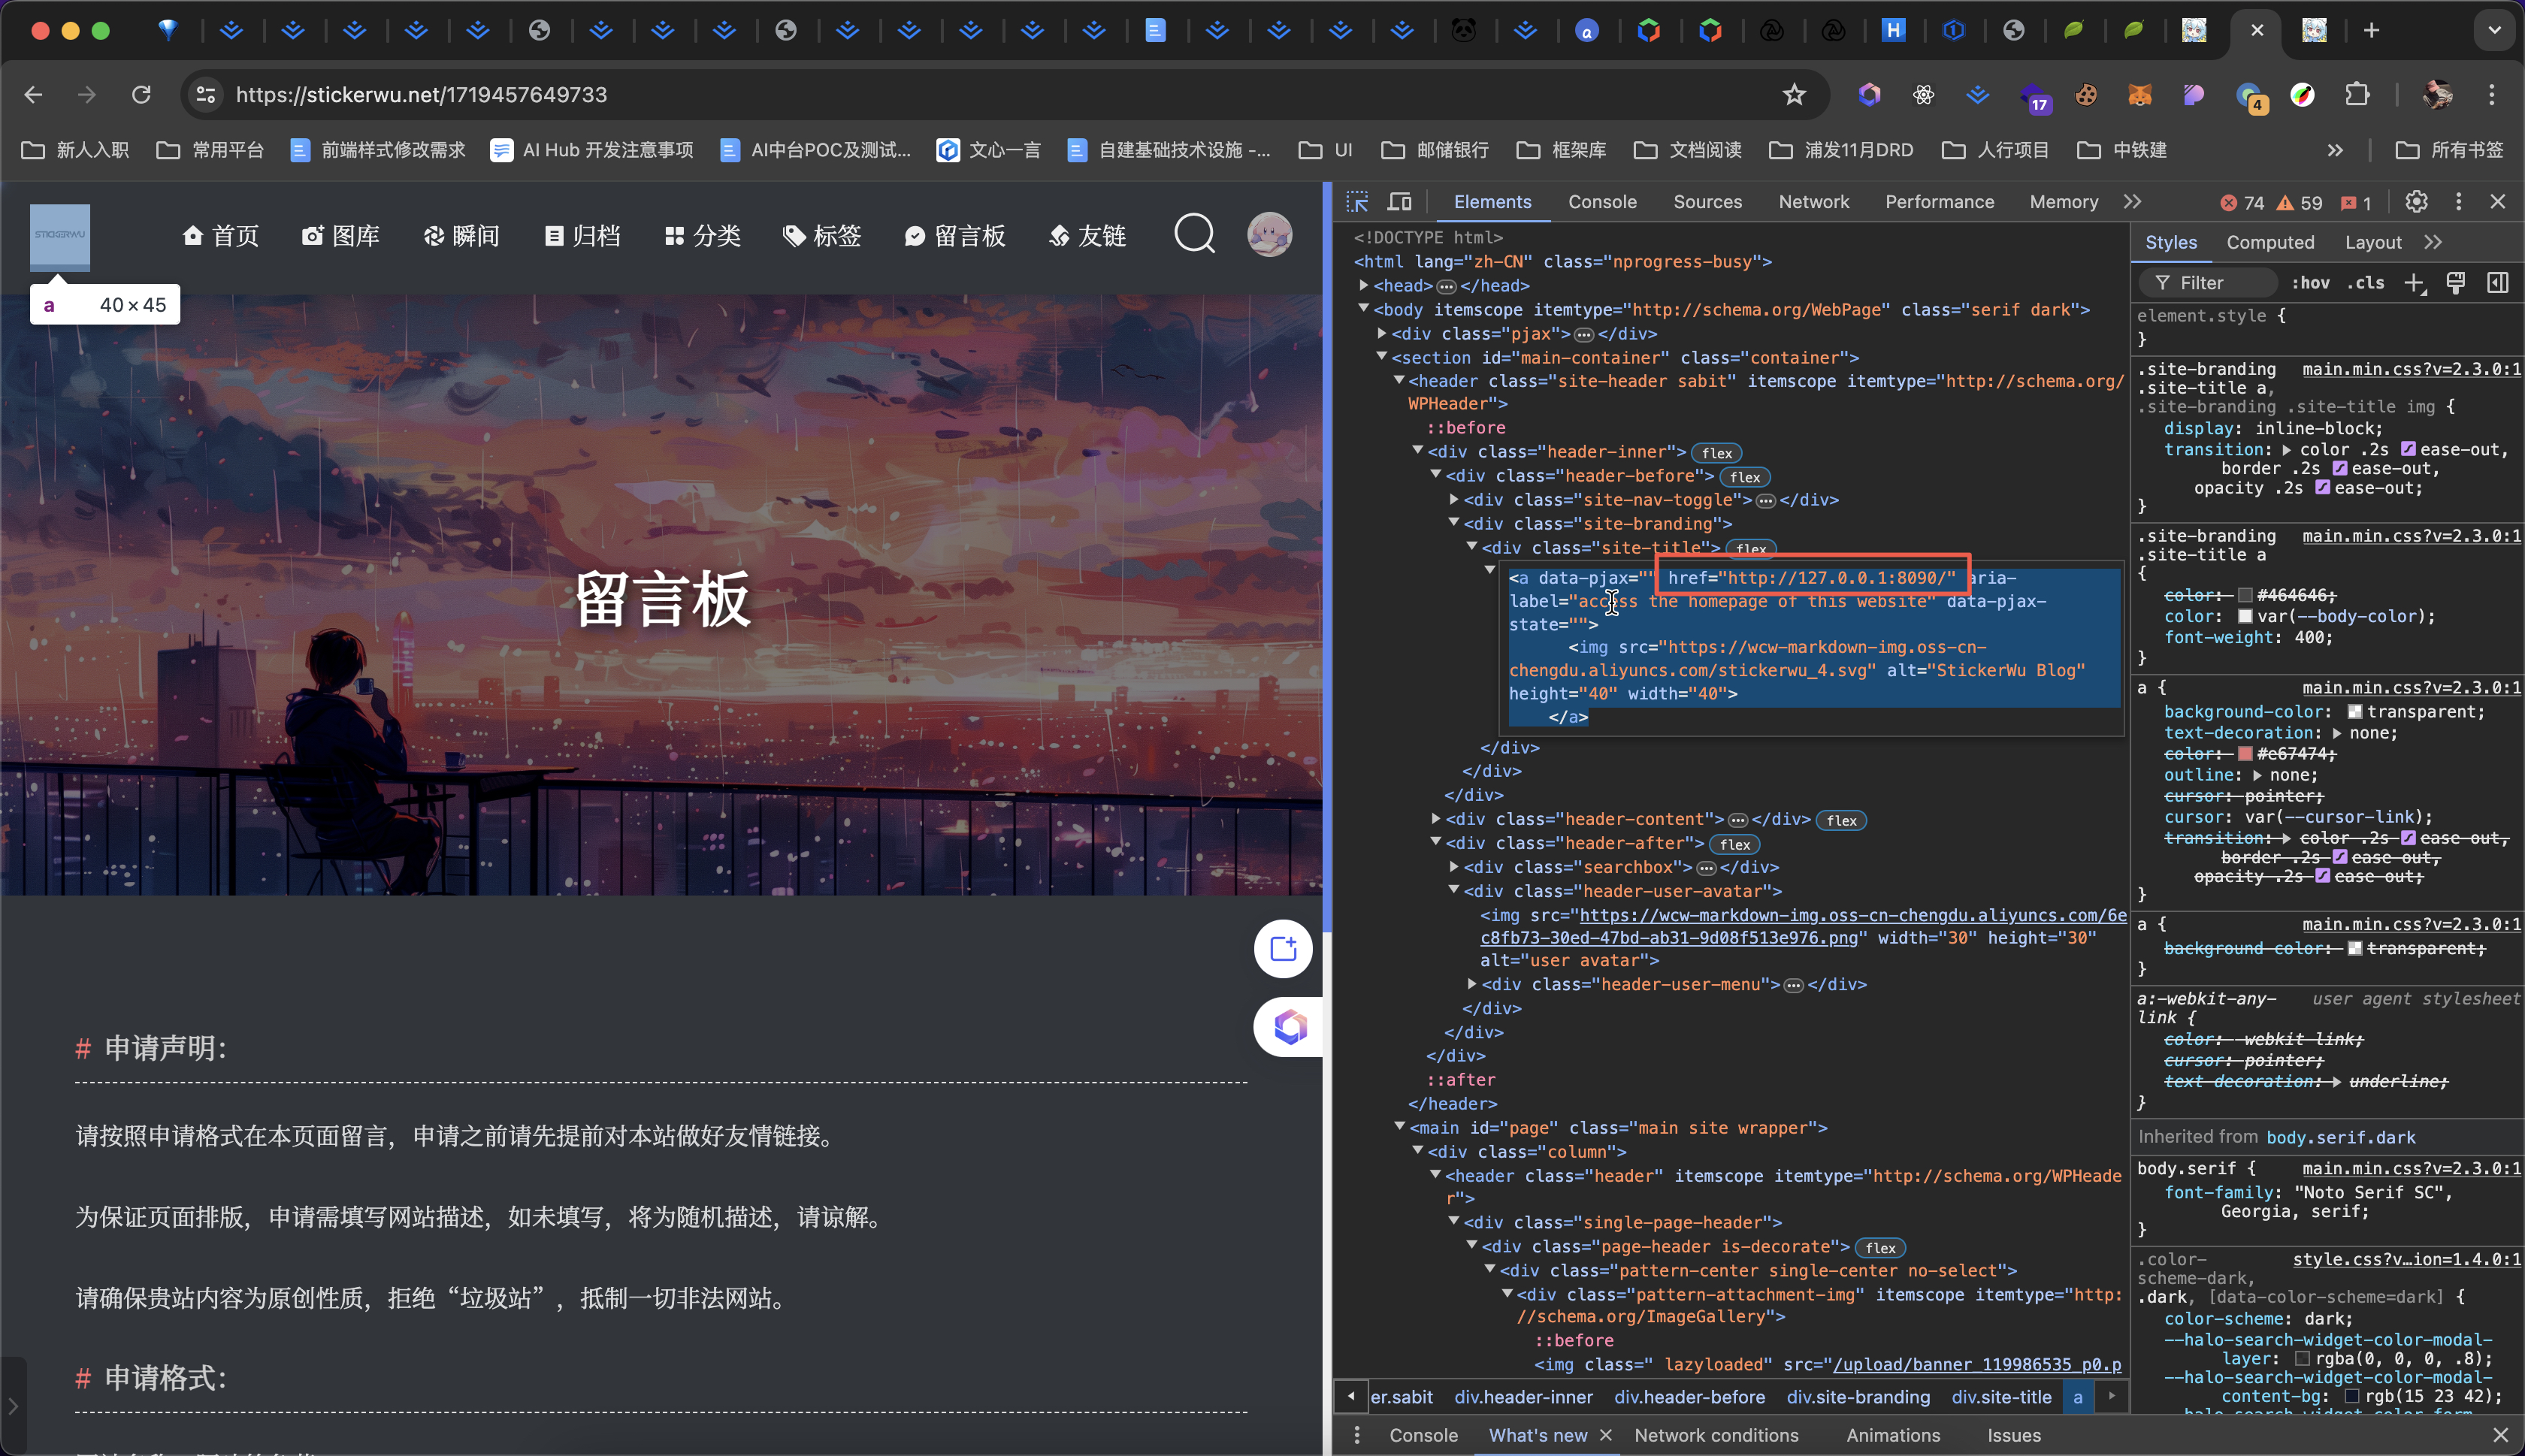Open Network conditions drawer tab
Viewport: 2525px width, 1456px height.
(x=1716, y=1435)
